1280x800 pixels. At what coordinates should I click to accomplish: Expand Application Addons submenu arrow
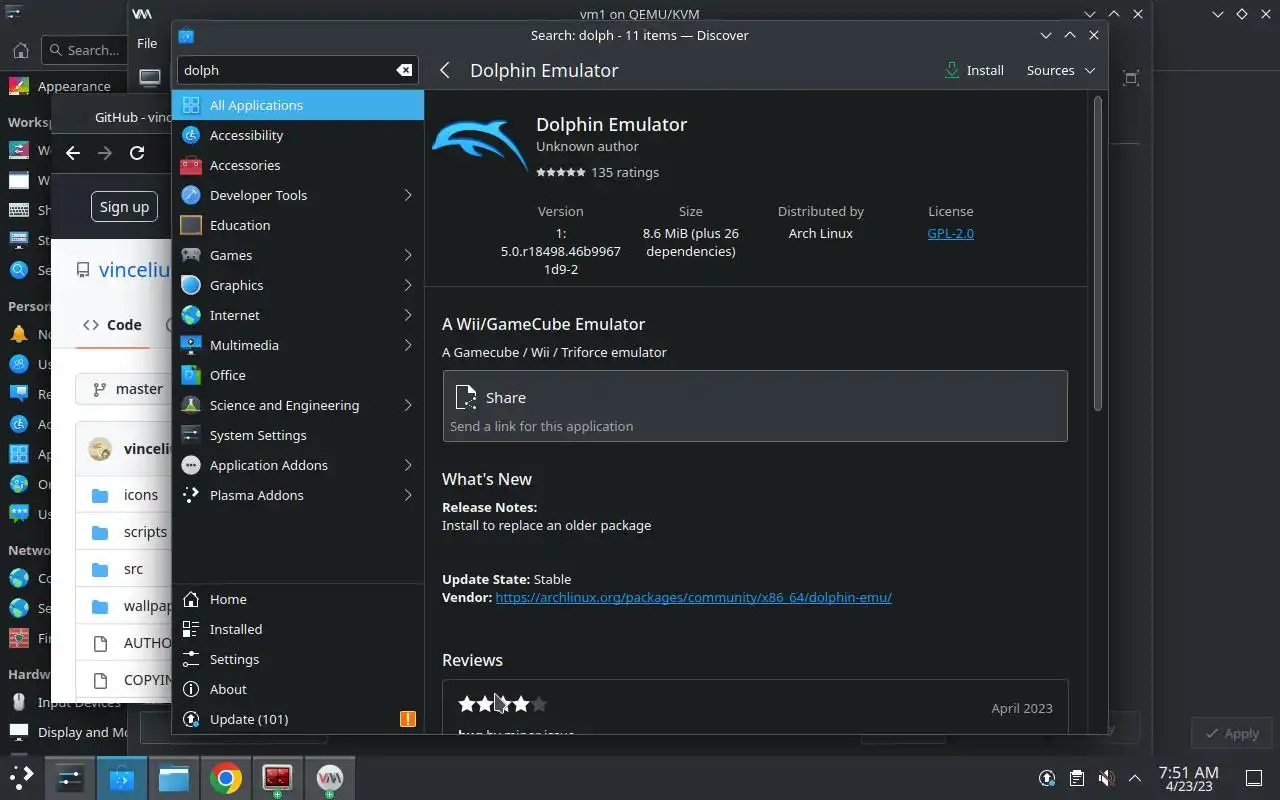[408, 465]
